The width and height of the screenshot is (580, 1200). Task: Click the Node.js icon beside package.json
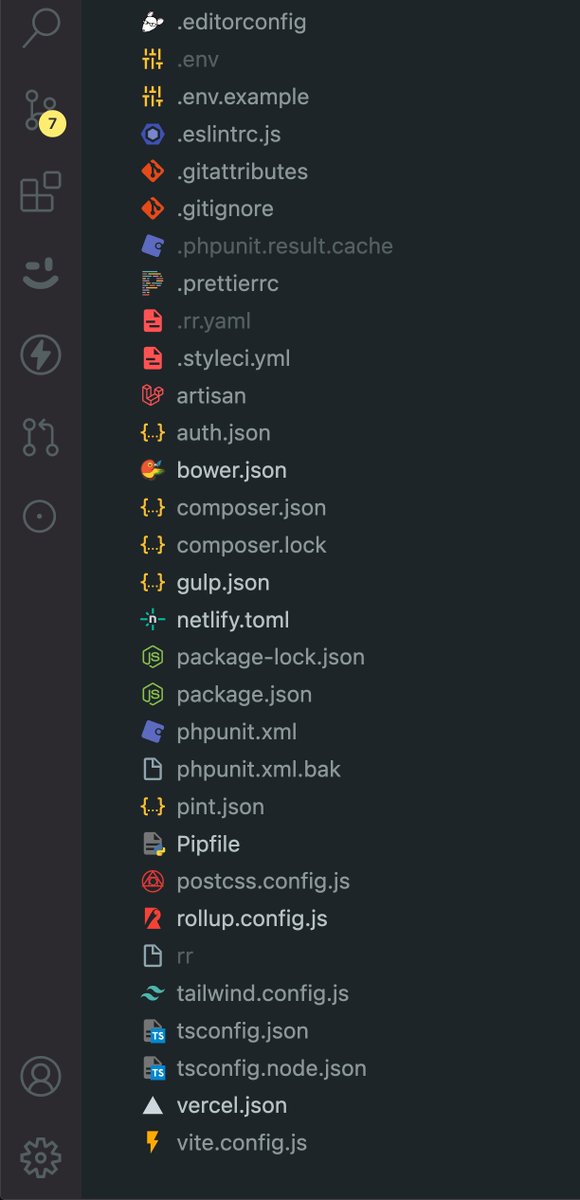(x=152, y=695)
